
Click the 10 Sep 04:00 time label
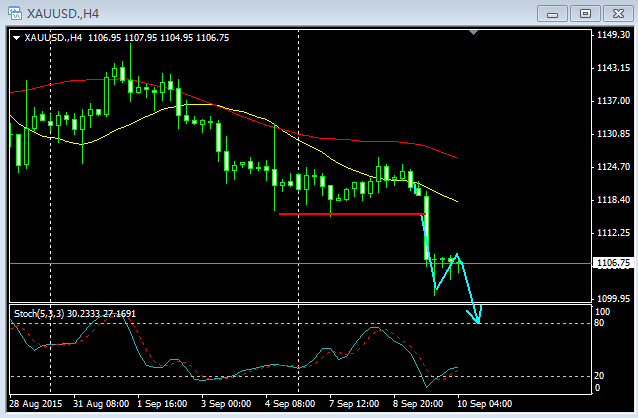[485, 404]
